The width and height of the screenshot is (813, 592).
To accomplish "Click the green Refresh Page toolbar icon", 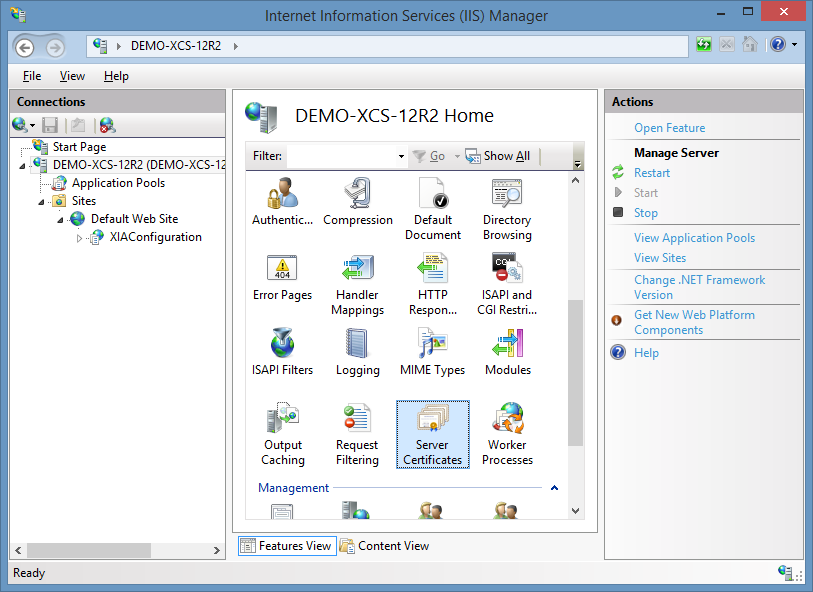I will [704, 45].
